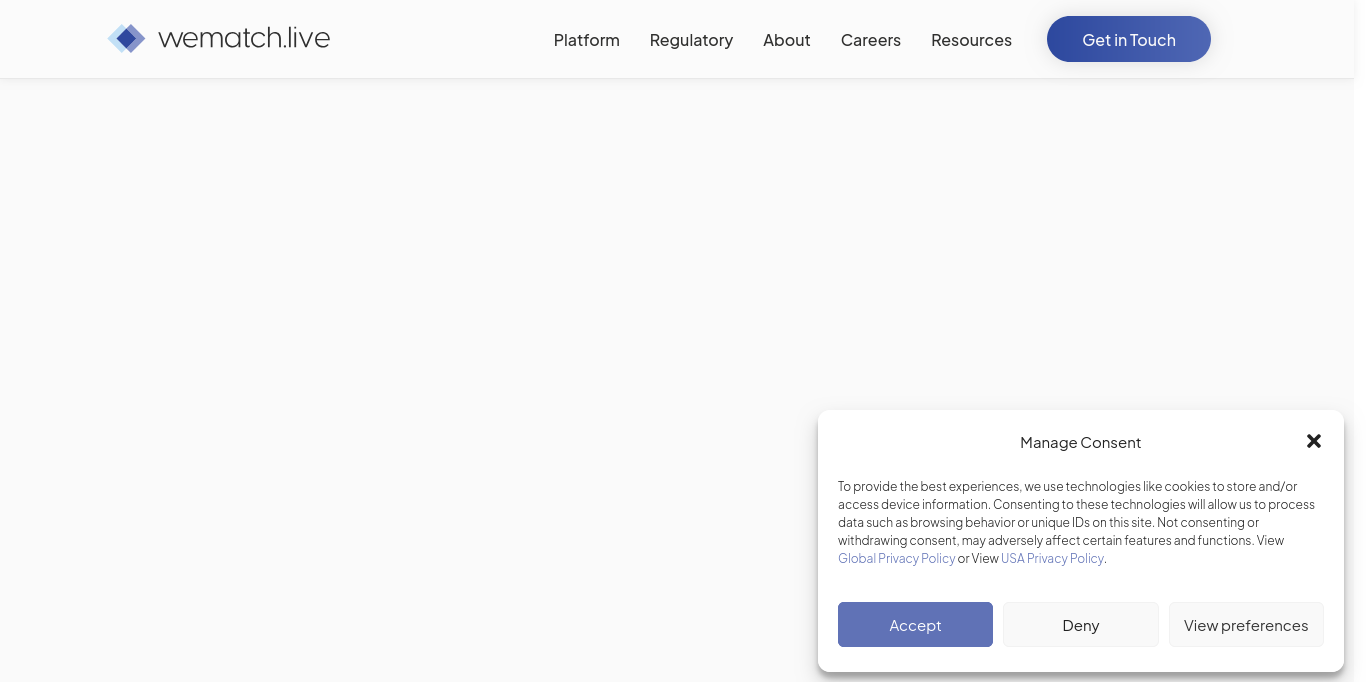1366x682 pixels.
Task: Deny the cookie consent
Action: [1081, 625]
